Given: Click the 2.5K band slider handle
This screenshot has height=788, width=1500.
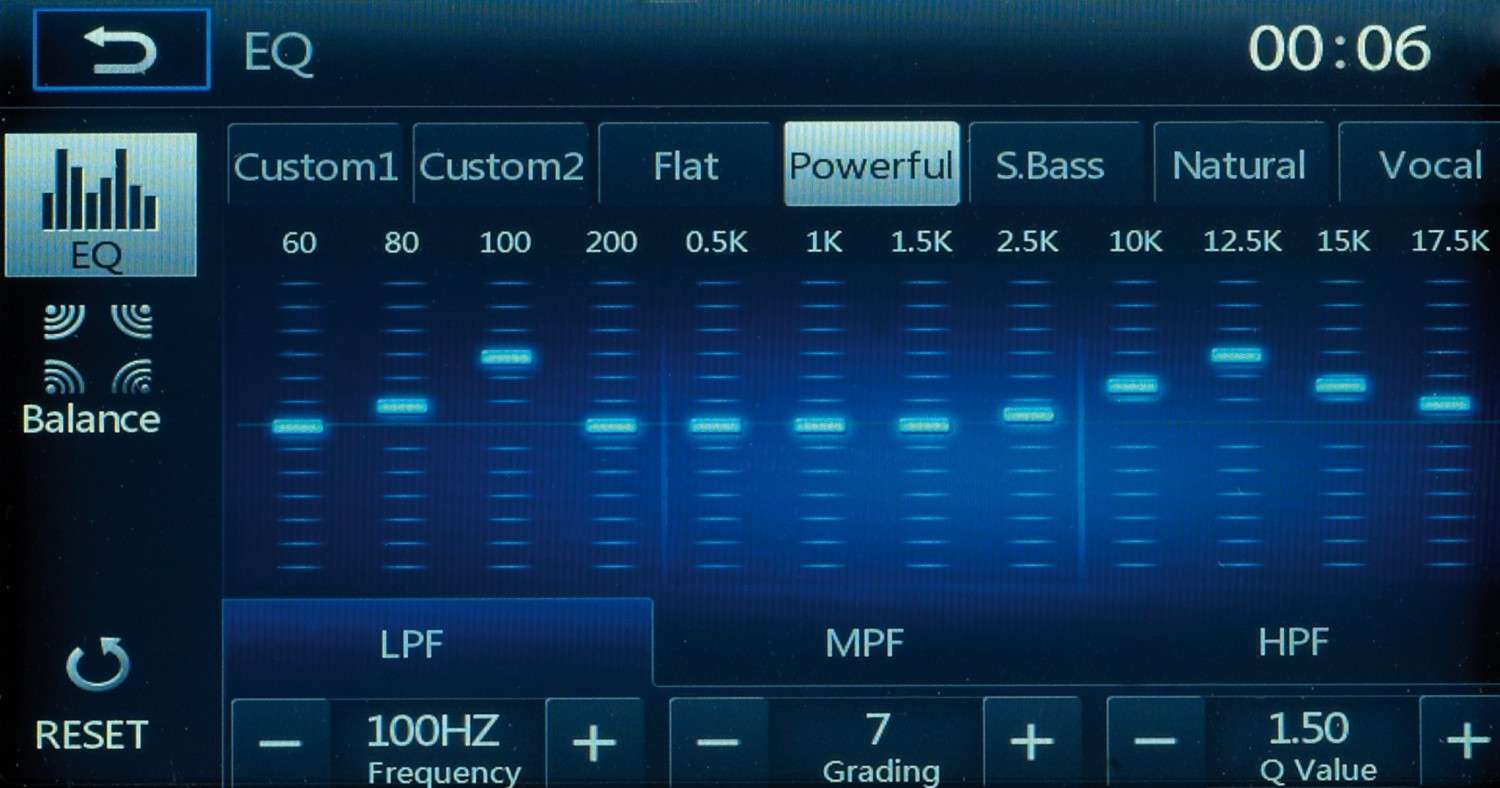Looking at the screenshot, I should (1029, 414).
